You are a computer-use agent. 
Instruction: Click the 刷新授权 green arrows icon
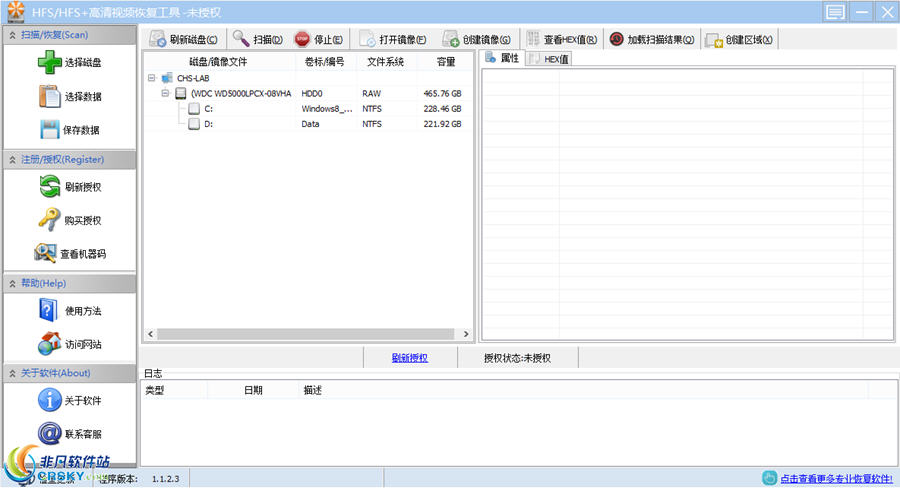49,187
